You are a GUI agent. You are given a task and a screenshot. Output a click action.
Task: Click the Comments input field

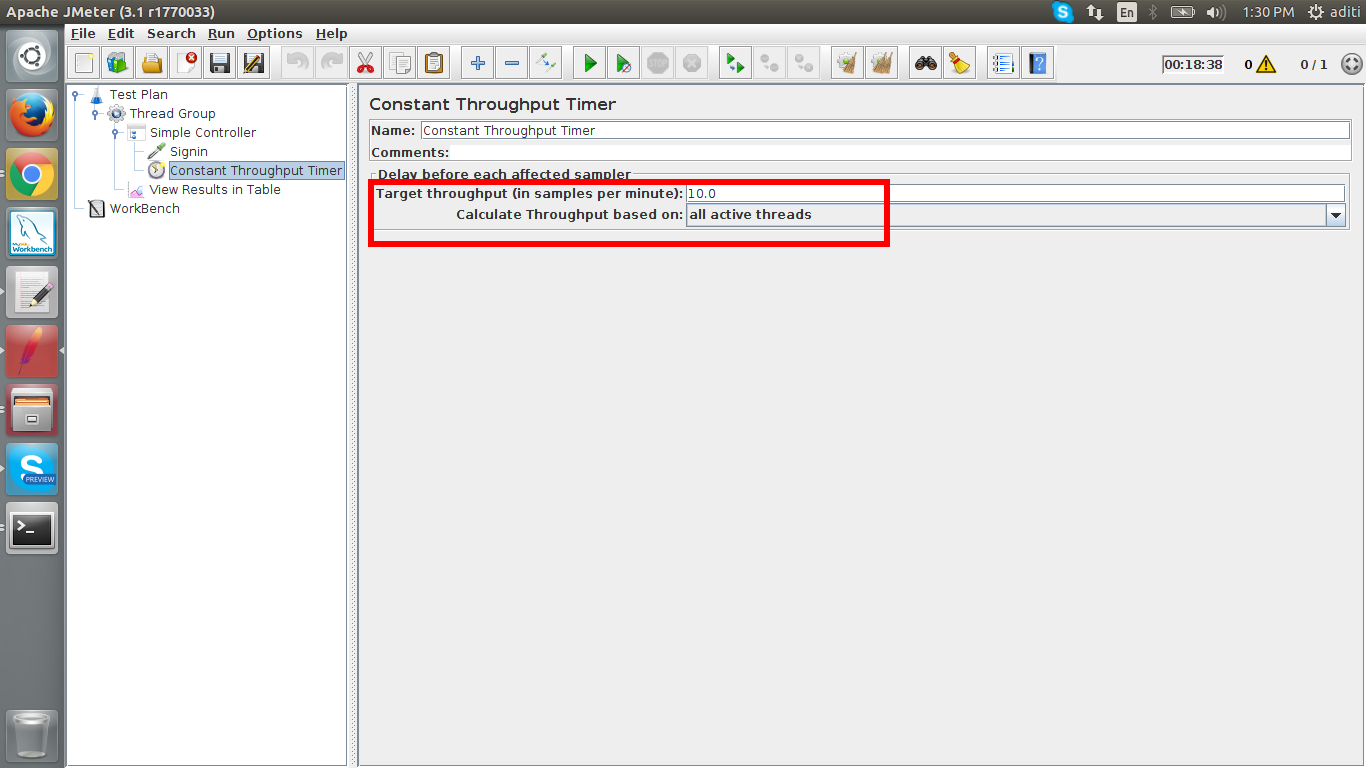[x=900, y=153]
